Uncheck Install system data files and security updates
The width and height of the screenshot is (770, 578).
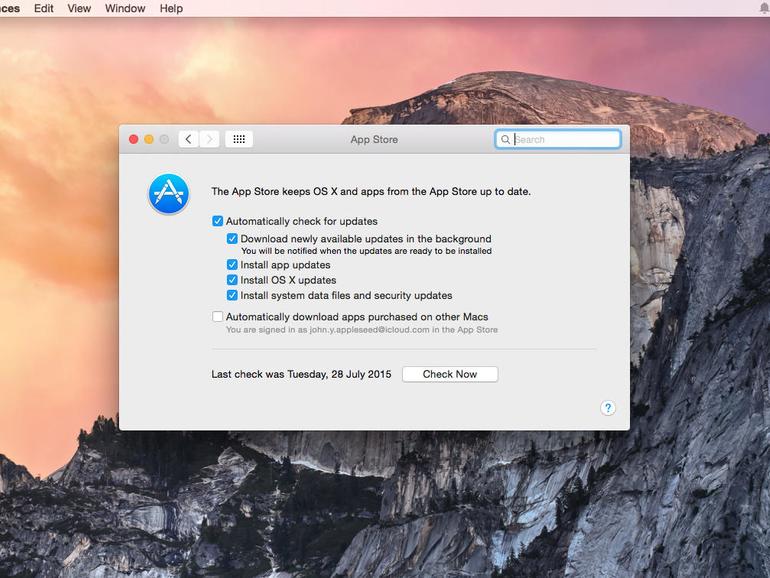click(x=232, y=295)
